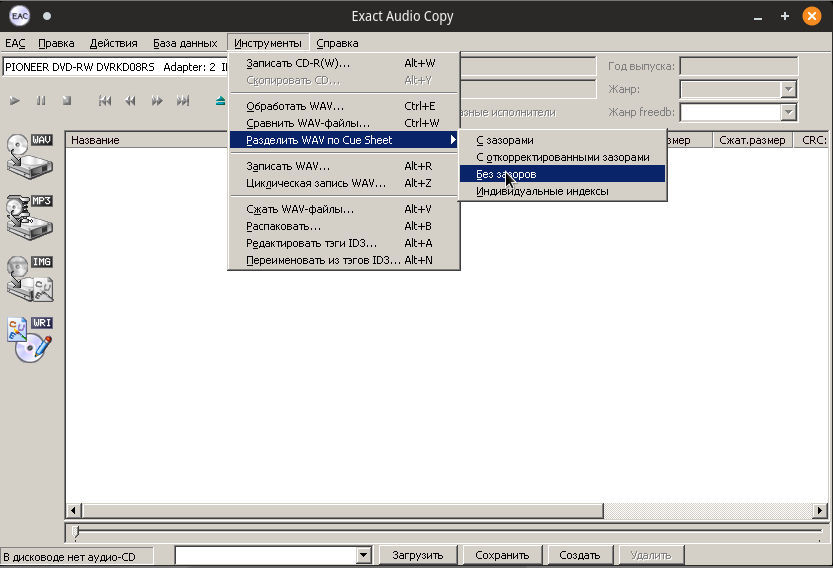Click the Сжат.размер column header
This screenshot has width=833, height=568.
click(x=752, y=140)
